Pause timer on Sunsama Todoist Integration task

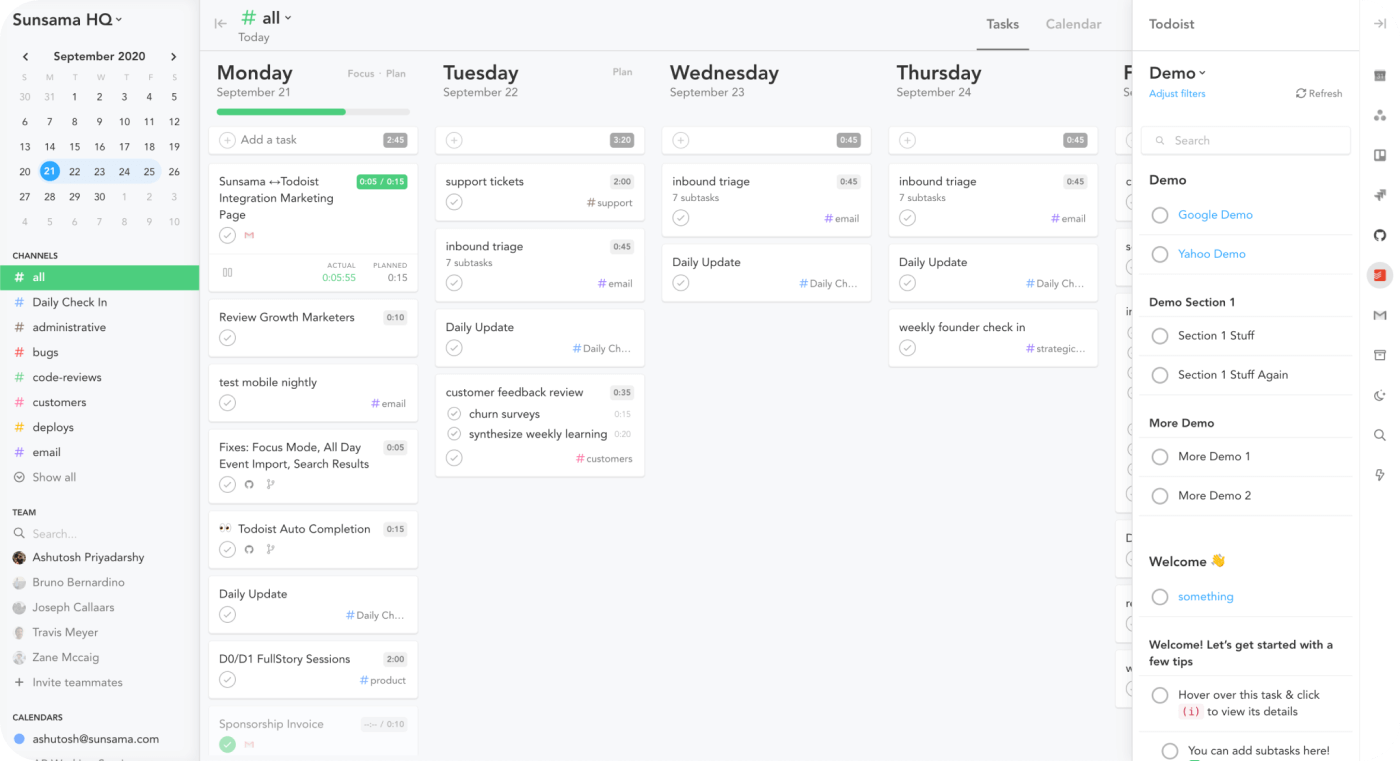pos(228,272)
